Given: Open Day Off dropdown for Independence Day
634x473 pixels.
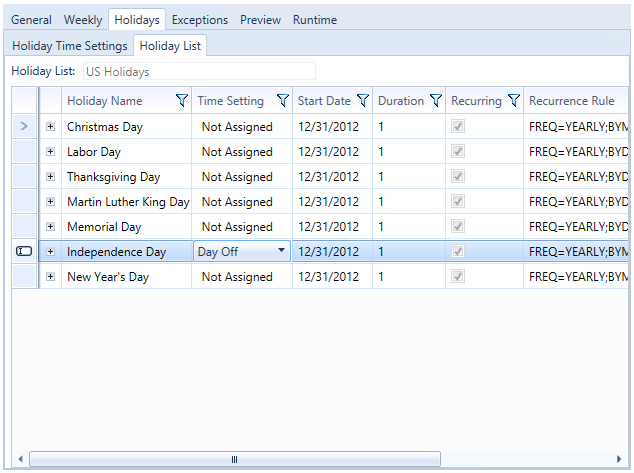Looking at the screenshot, I should click(x=281, y=251).
